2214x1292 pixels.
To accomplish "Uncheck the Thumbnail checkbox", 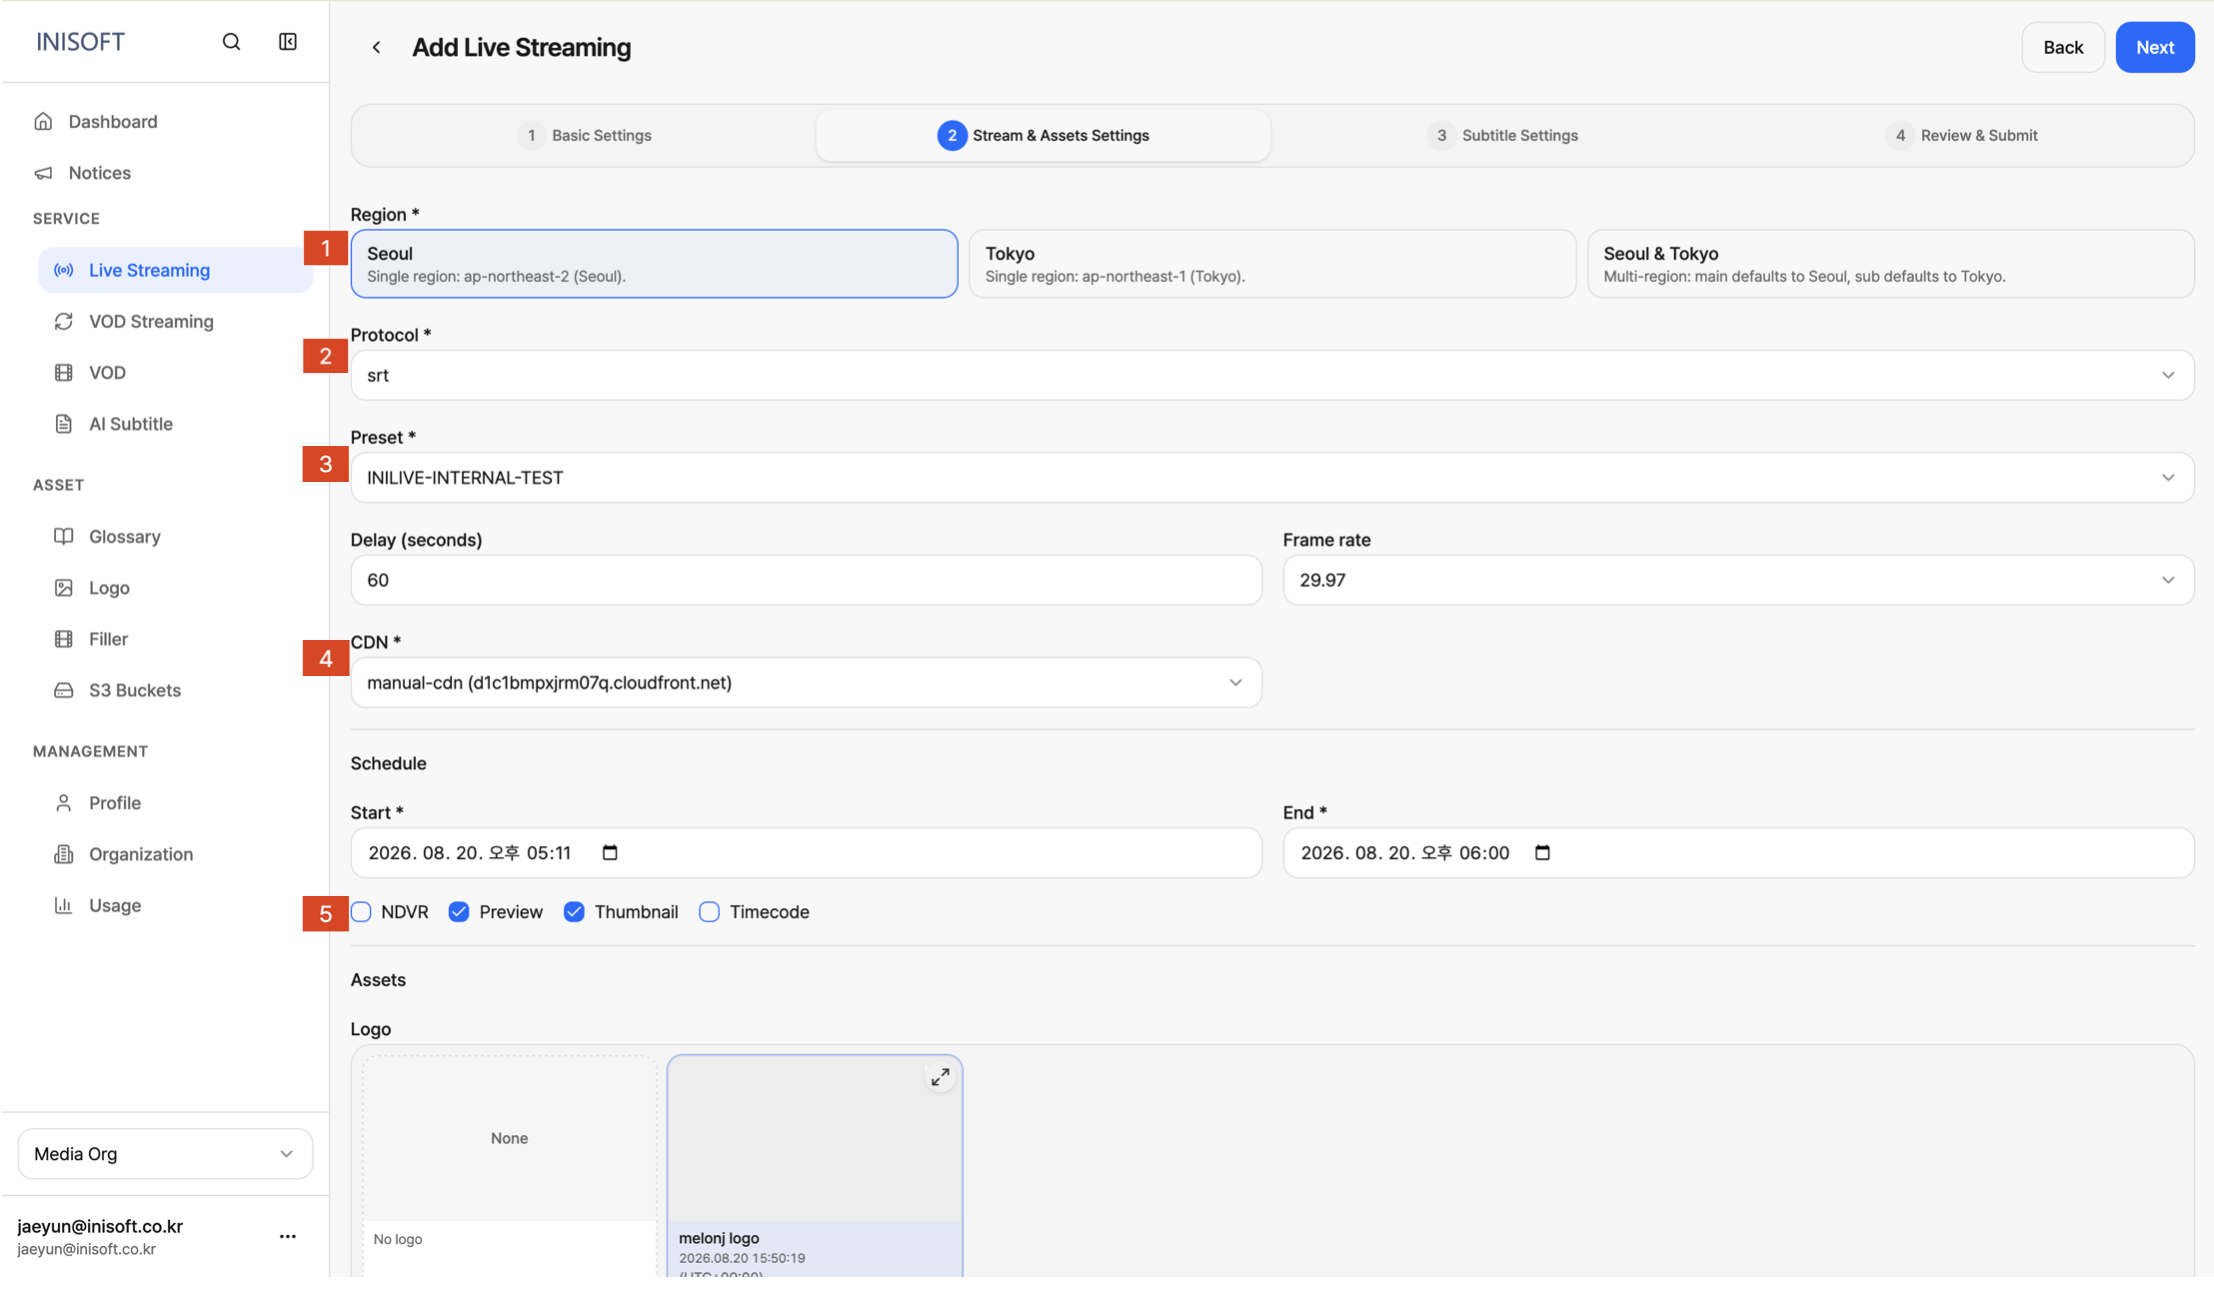I will [x=574, y=912].
